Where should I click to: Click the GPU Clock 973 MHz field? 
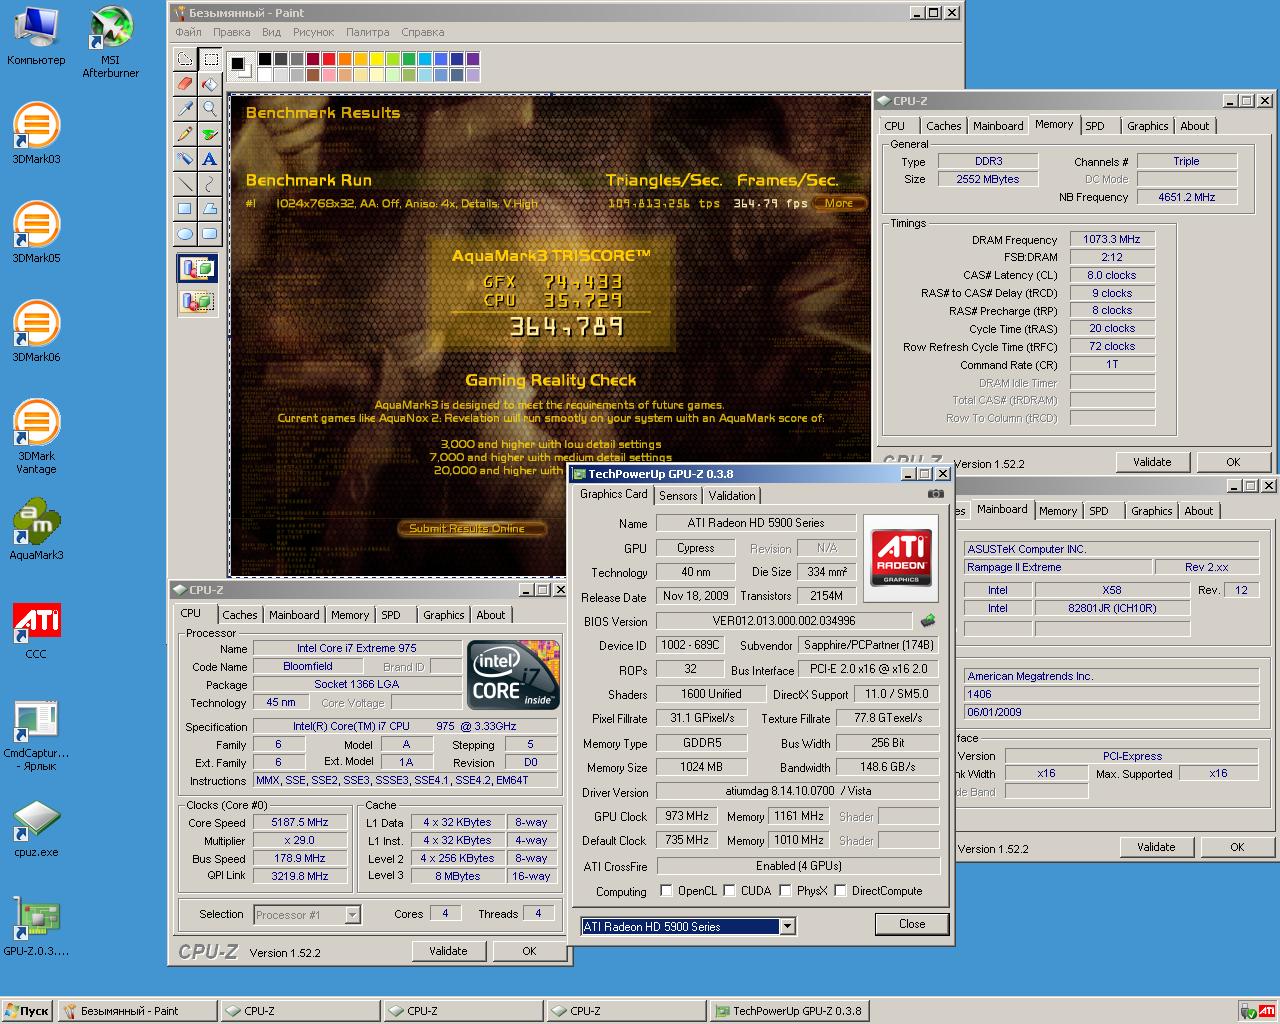[x=688, y=816]
